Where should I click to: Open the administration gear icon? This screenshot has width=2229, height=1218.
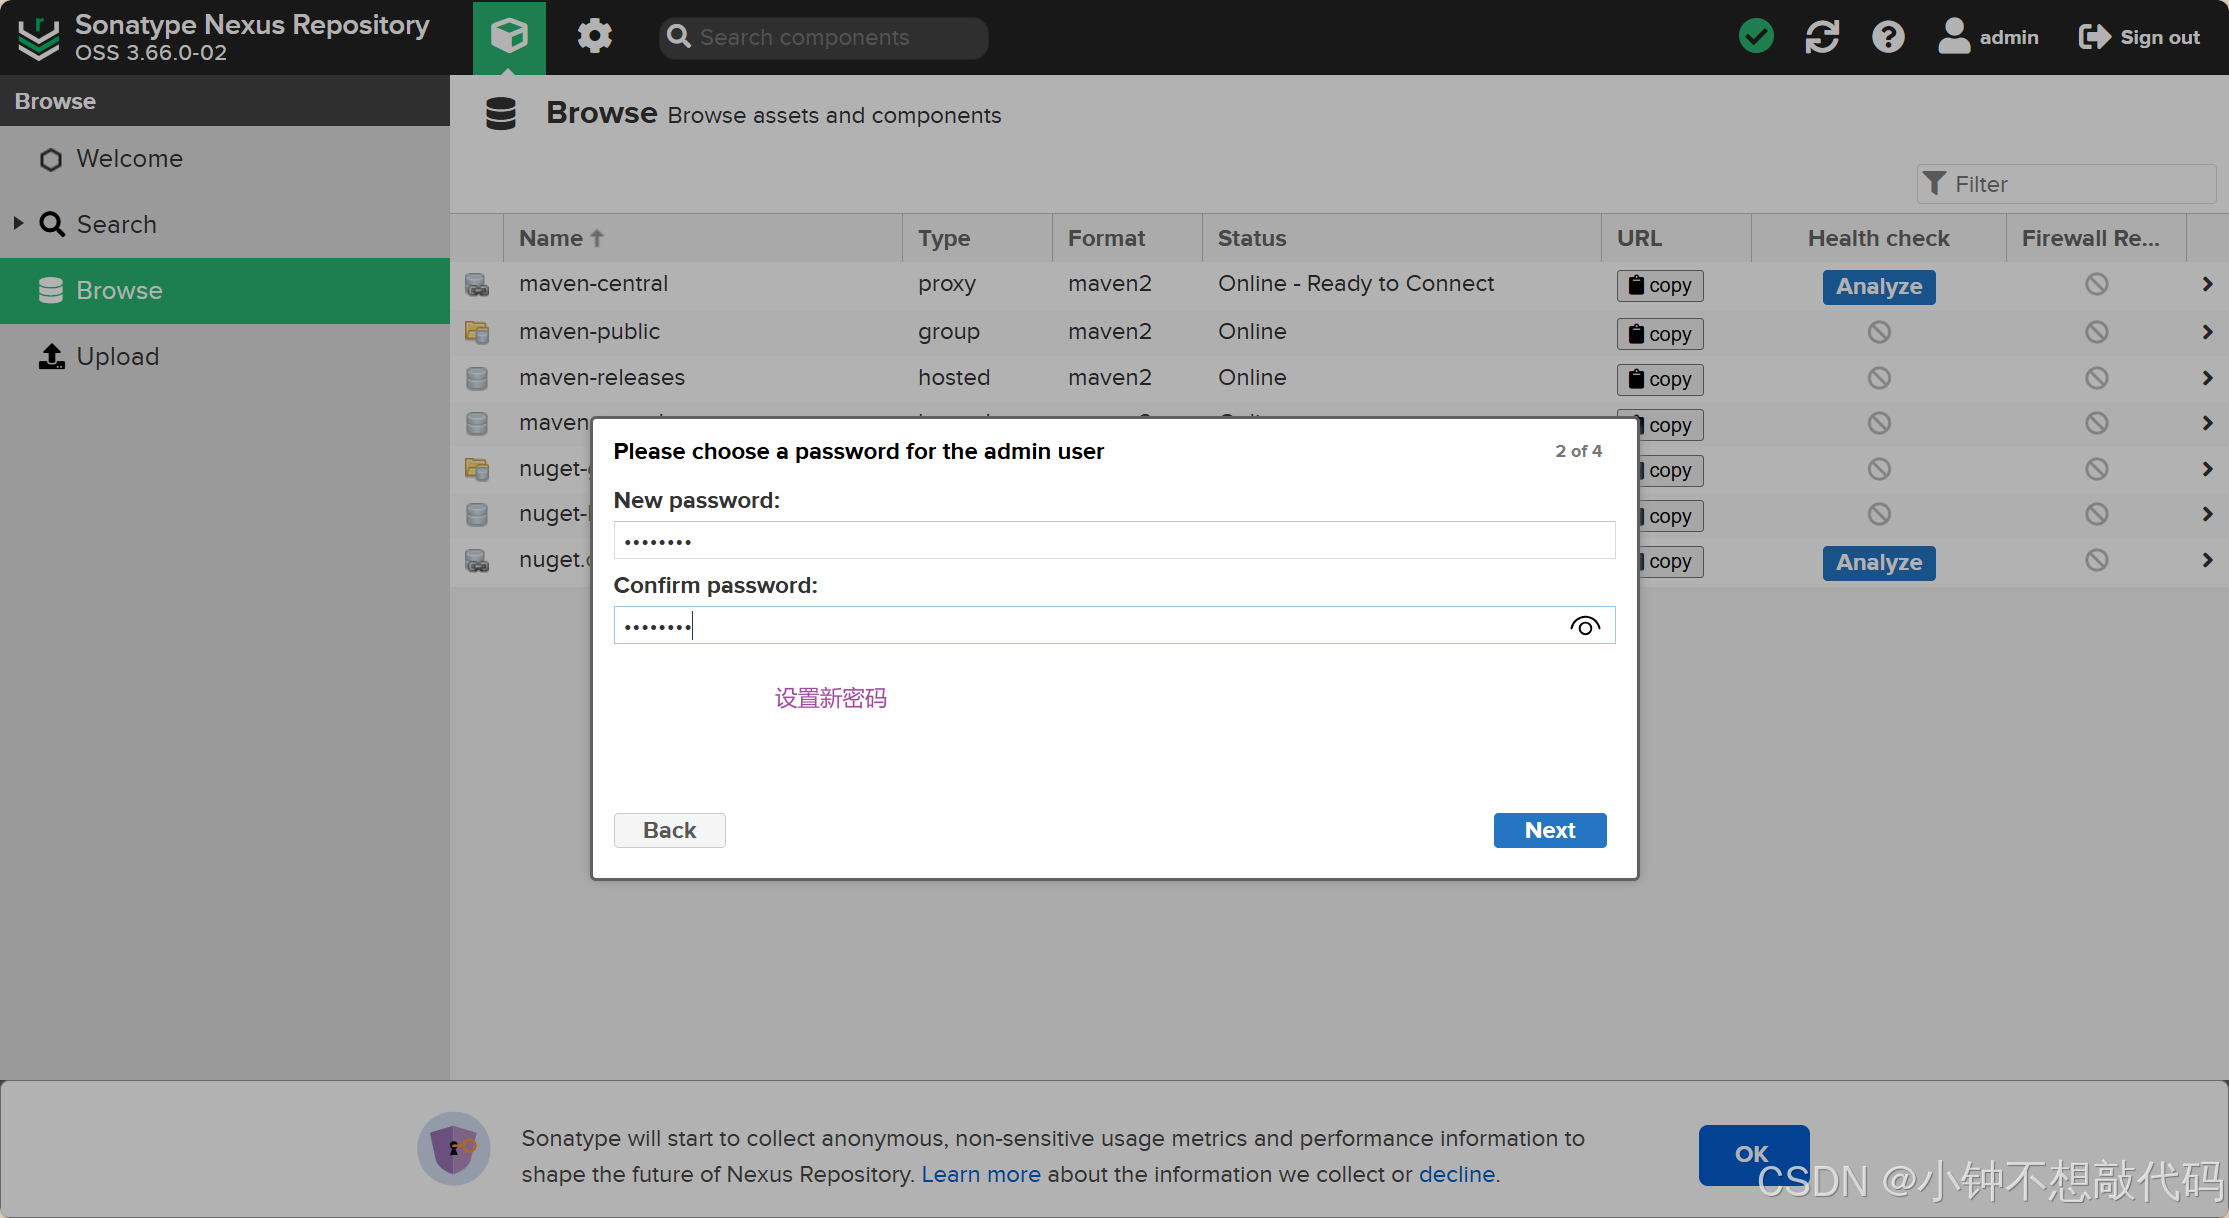(594, 37)
